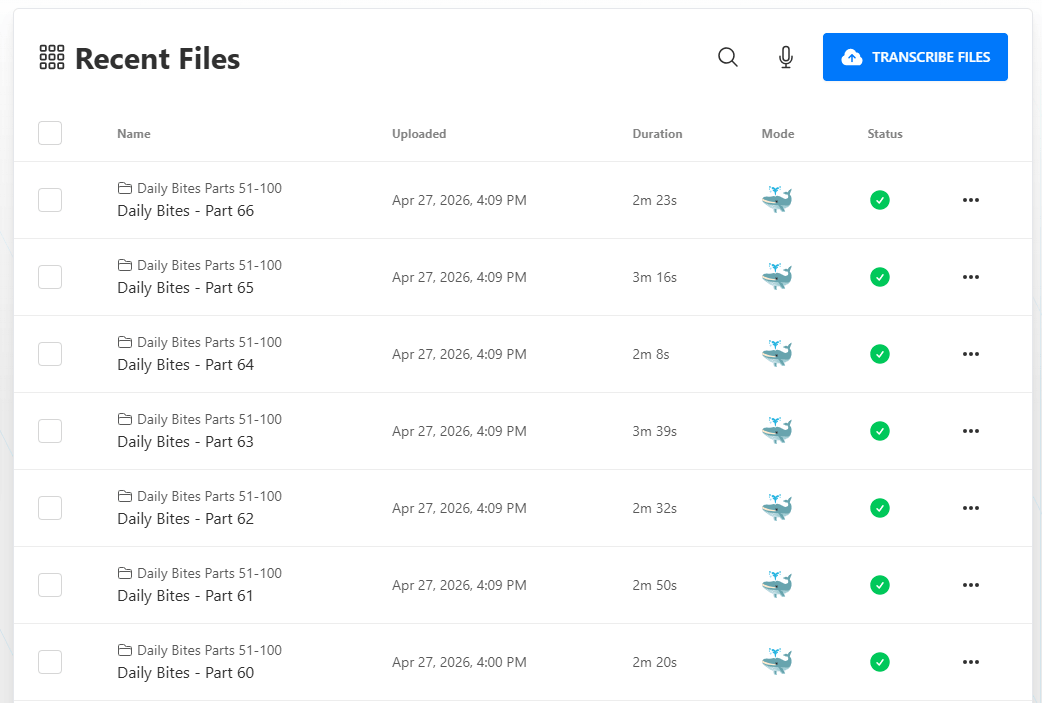Toggle the select-all checkbox in header
Image resolution: width=1042 pixels, height=703 pixels.
[x=50, y=133]
